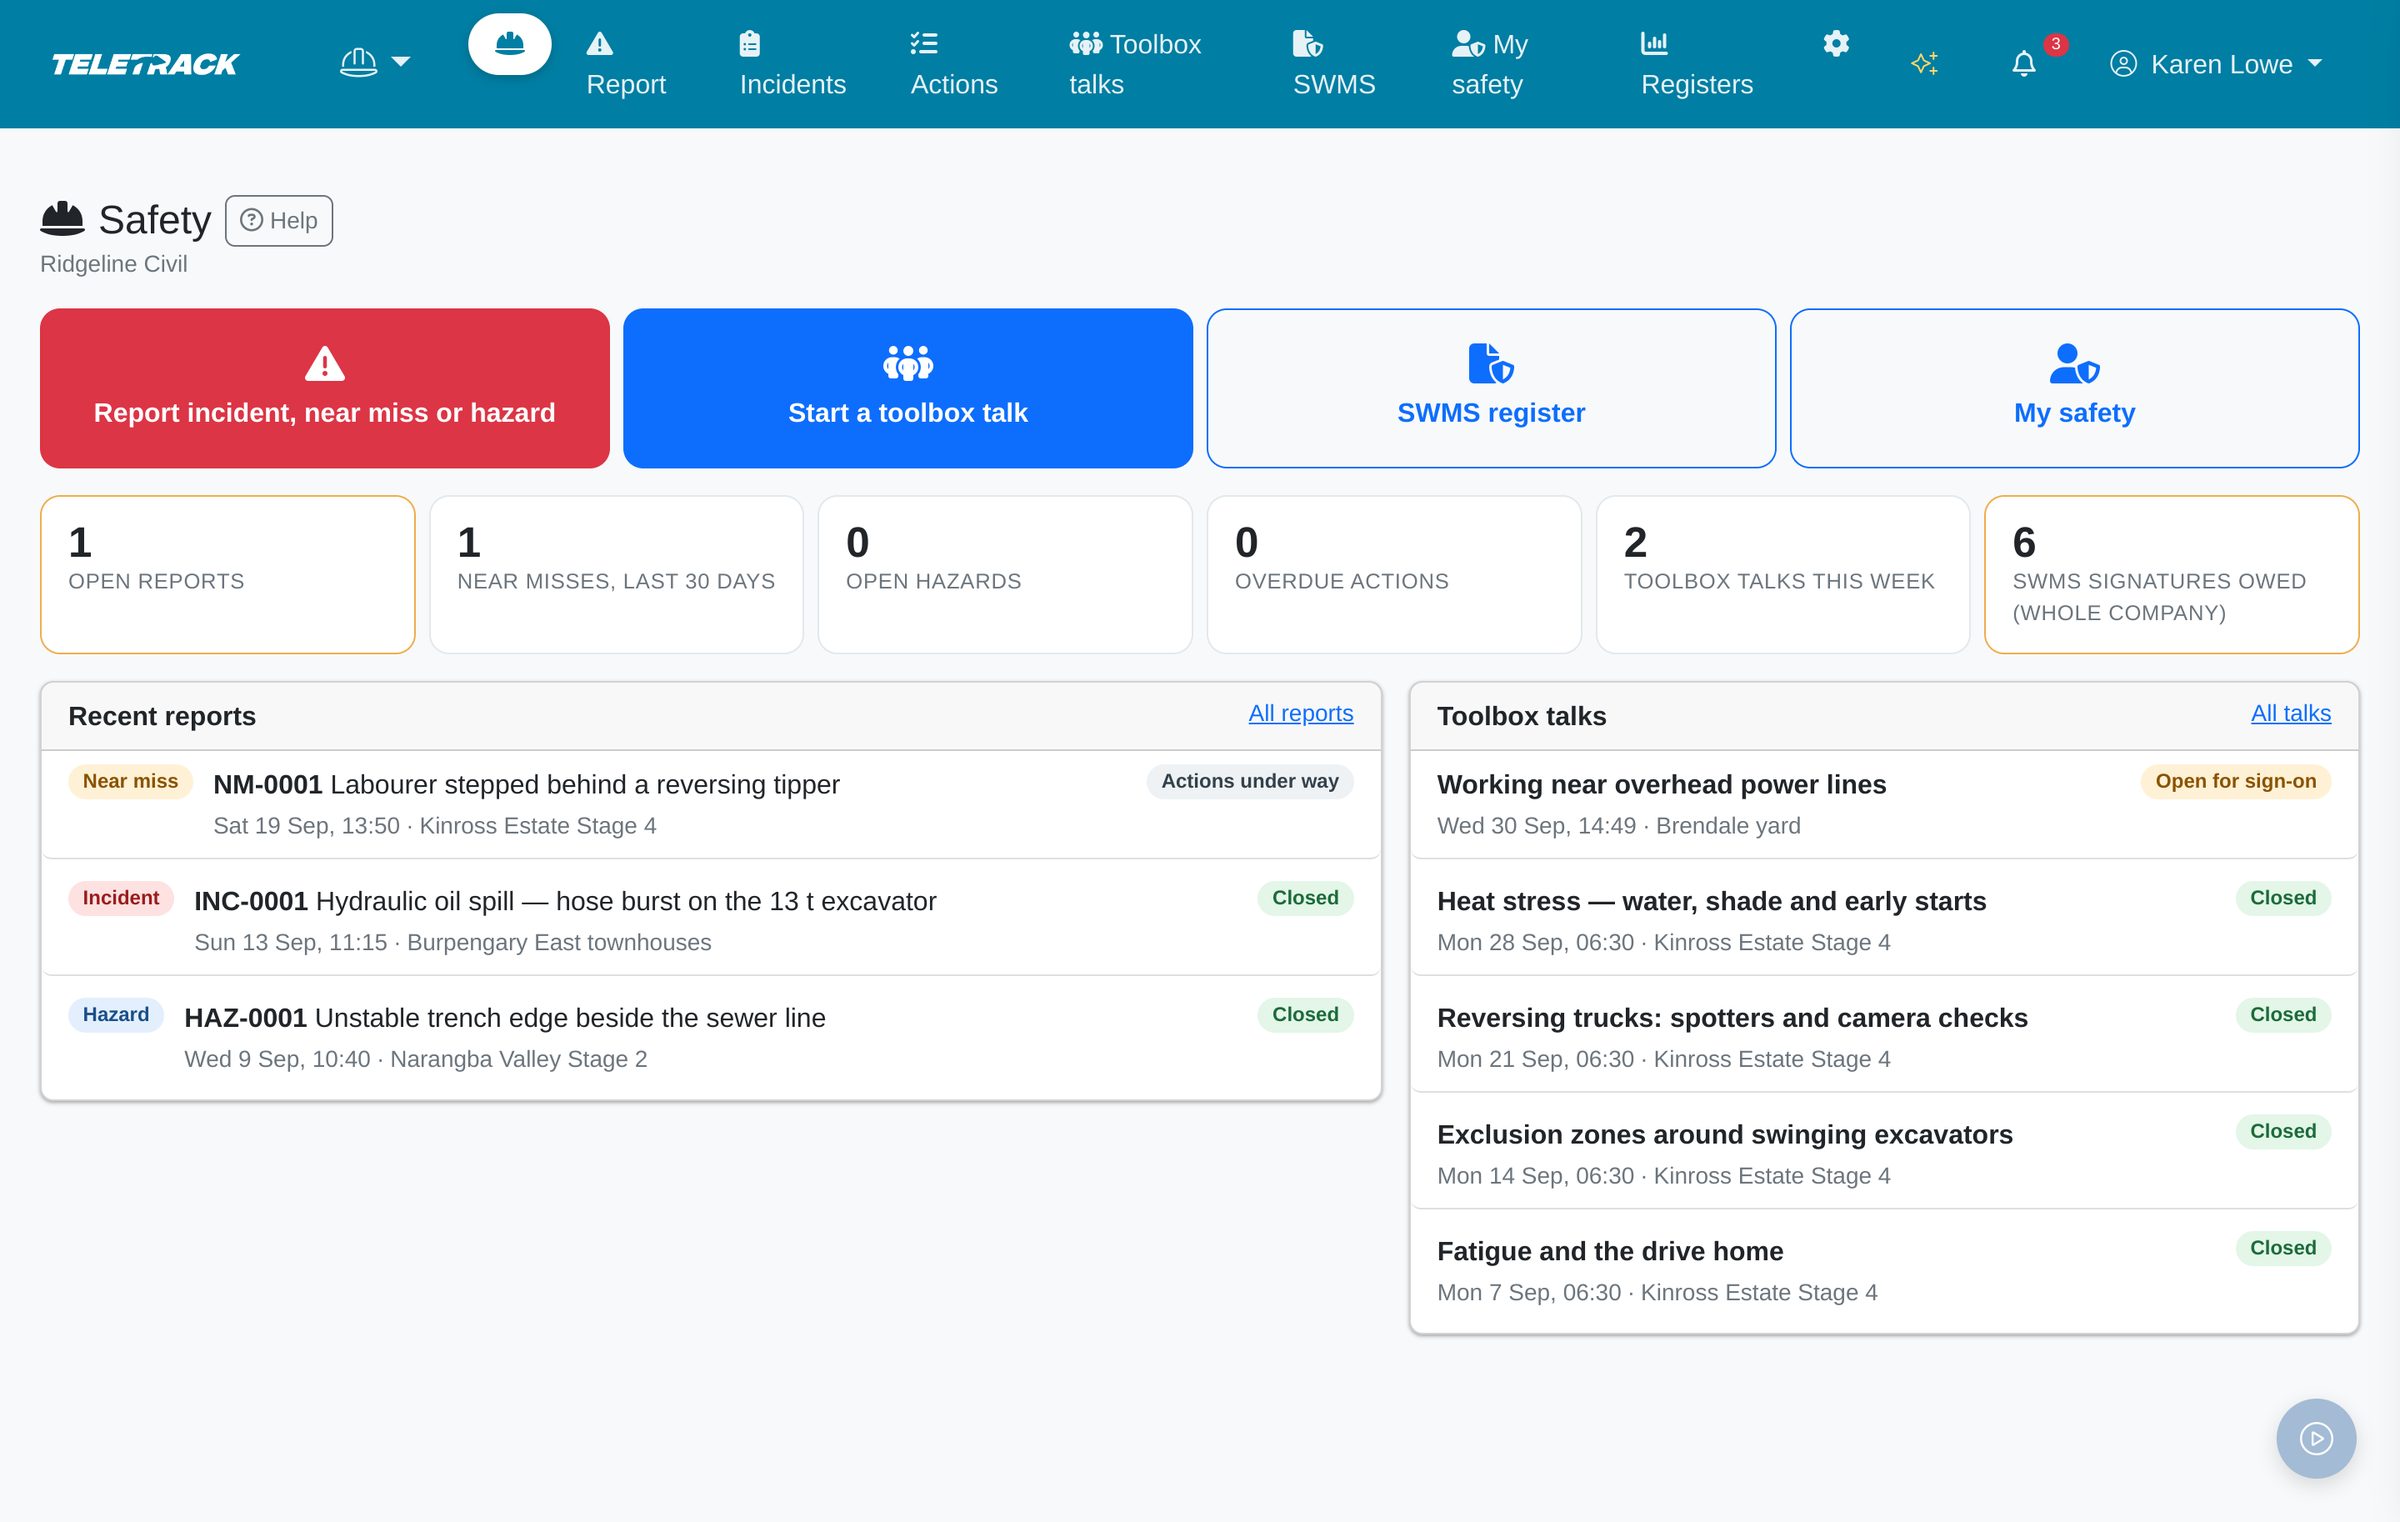Screen dimensions: 2400x1522
Task: Open the Report nav item
Action: coord(626,64)
